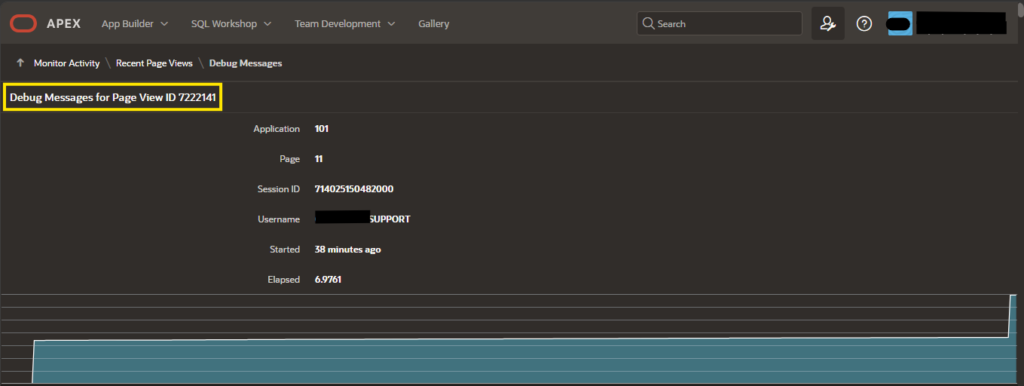Click the Page label
This screenshot has width=1024, height=386.
(x=289, y=159)
